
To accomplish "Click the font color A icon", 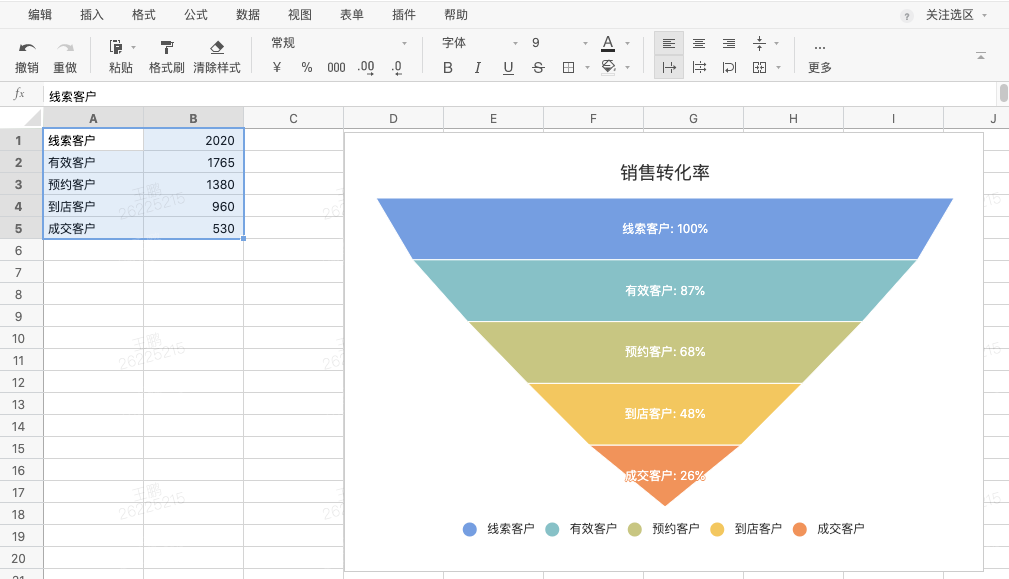I will (x=608, y=43).
